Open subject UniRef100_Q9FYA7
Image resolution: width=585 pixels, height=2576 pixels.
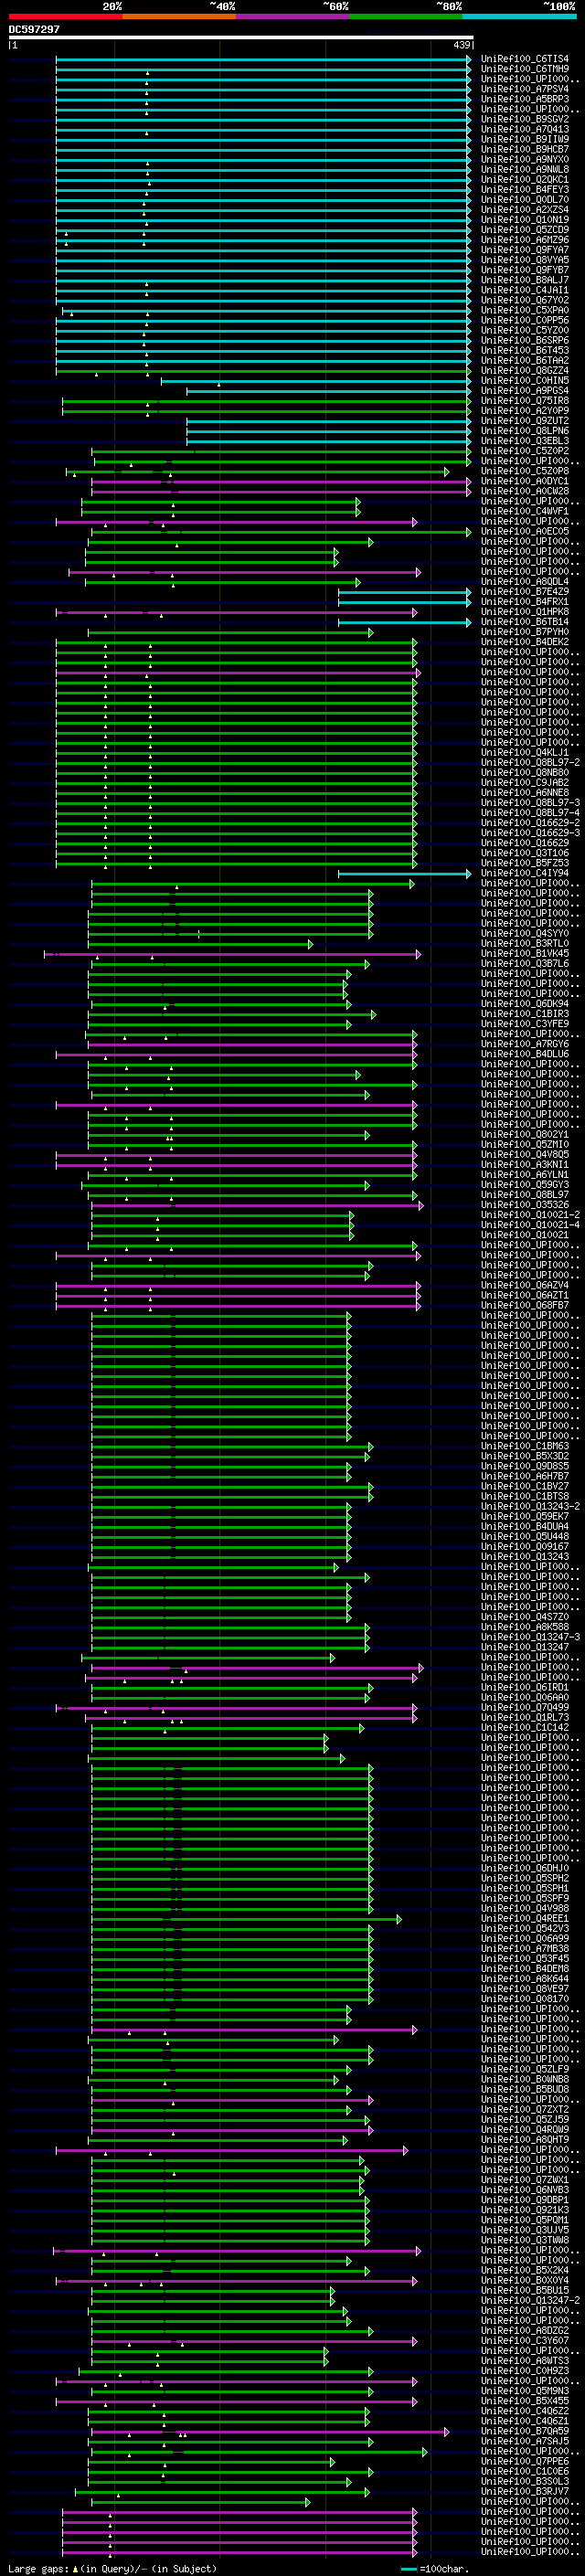point(525,250)
